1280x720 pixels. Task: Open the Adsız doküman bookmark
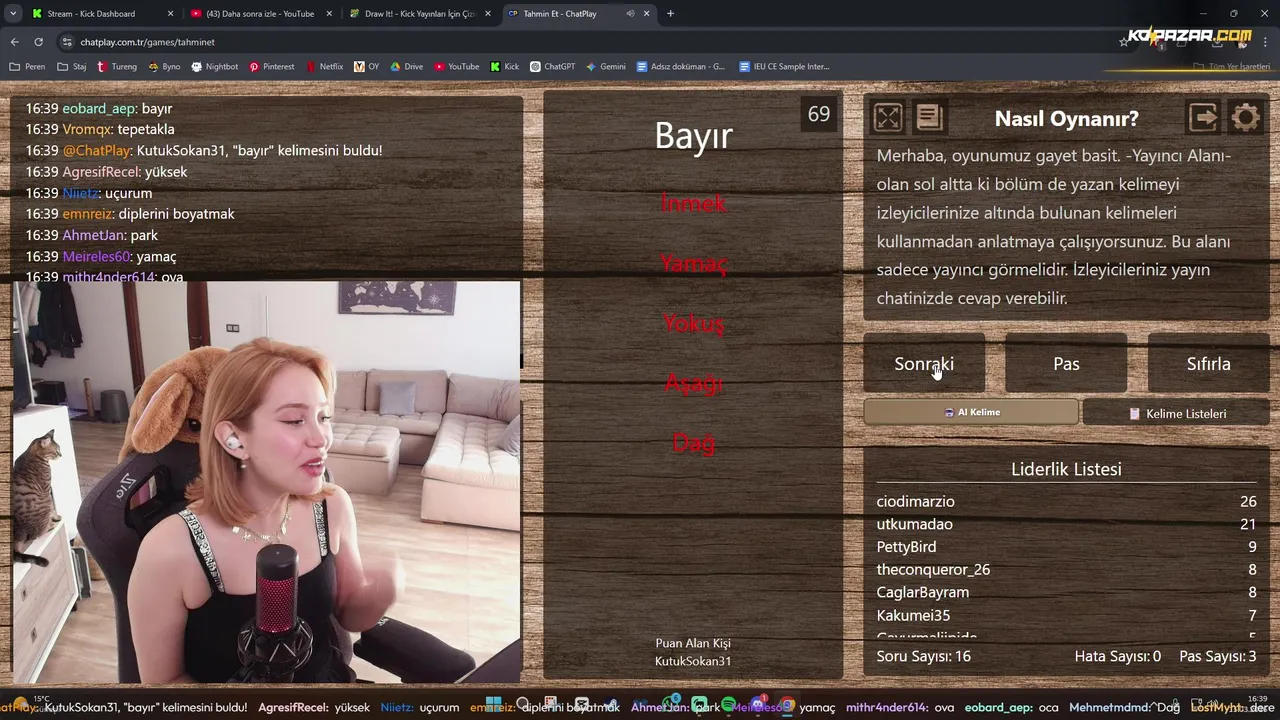pos(681,67)
